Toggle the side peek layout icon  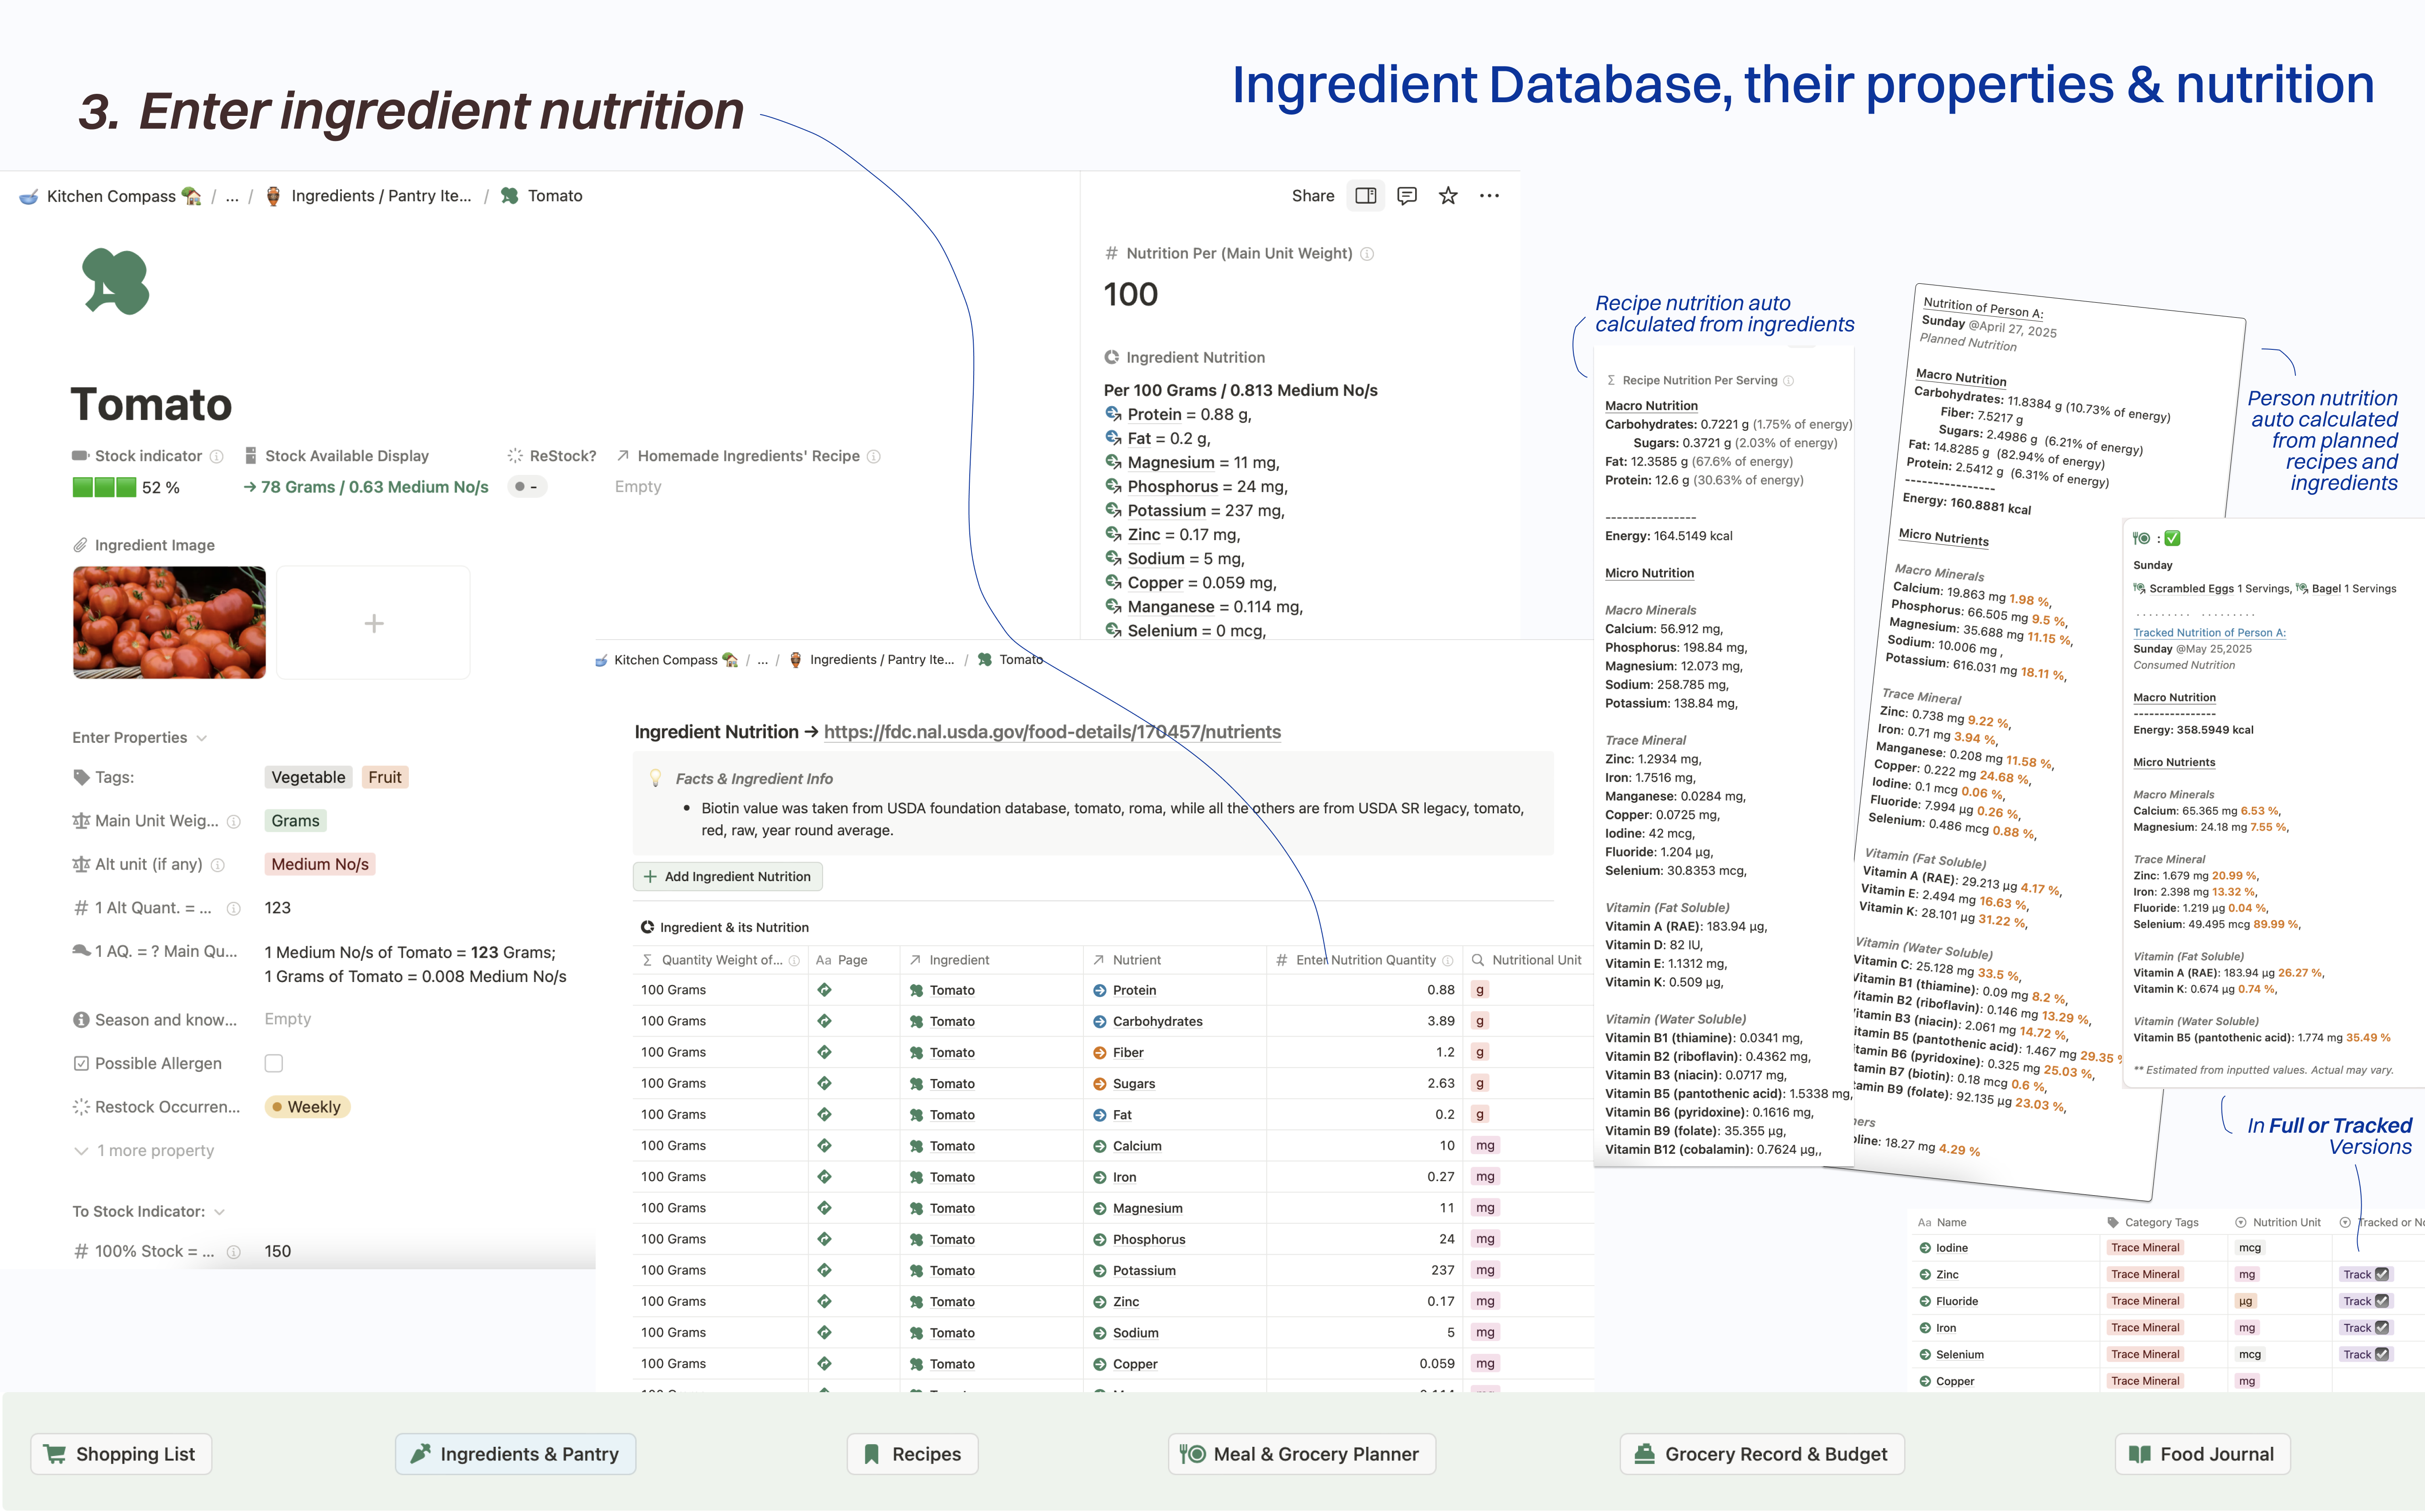(x=1365, y=196)
